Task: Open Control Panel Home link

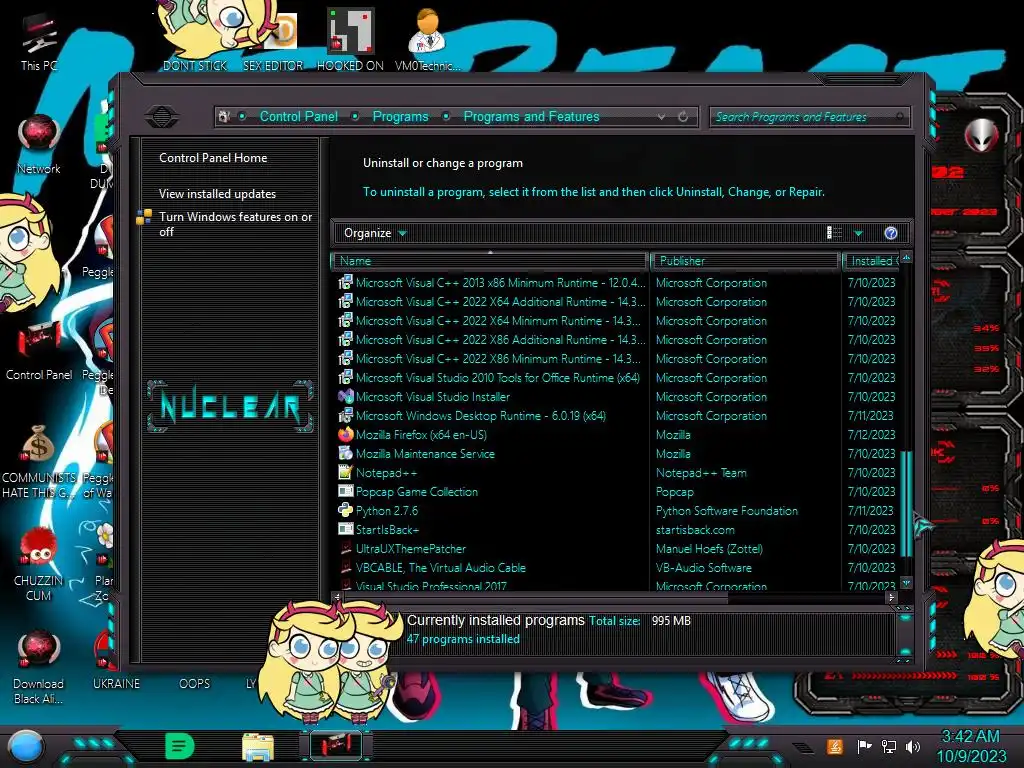Action: click(x=213, y=158)
